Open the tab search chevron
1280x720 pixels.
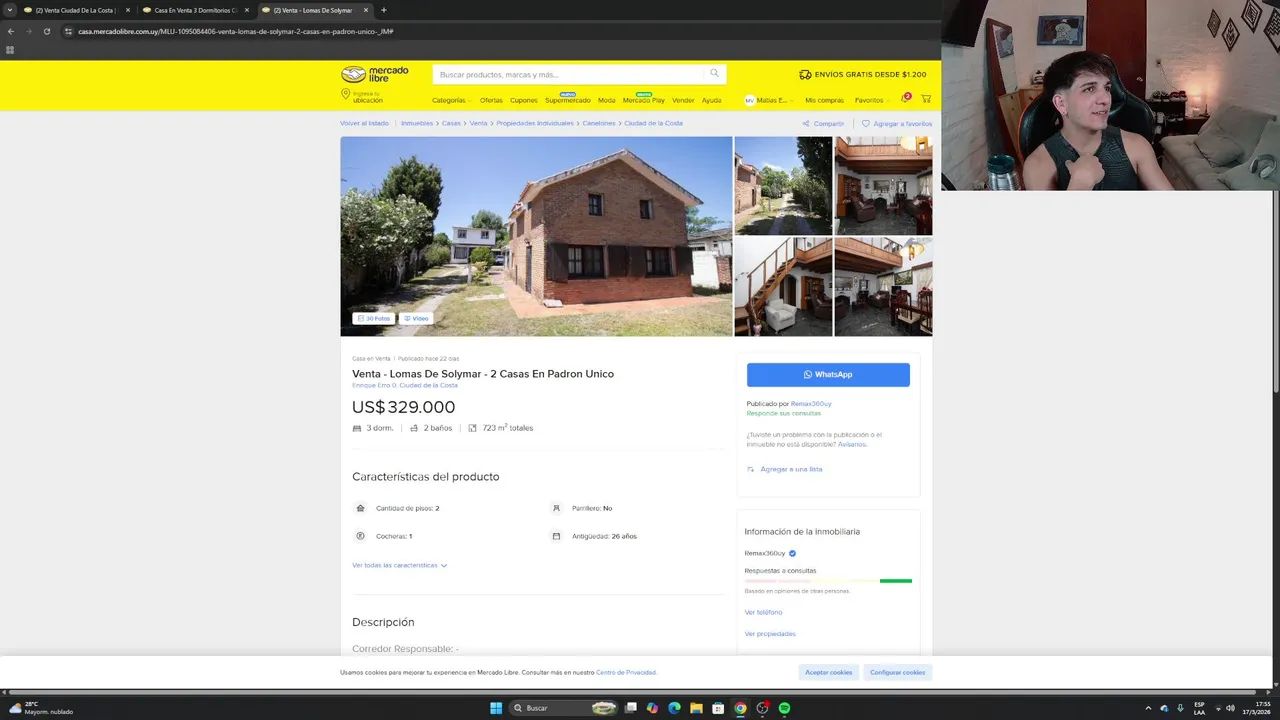coord(10,10)
